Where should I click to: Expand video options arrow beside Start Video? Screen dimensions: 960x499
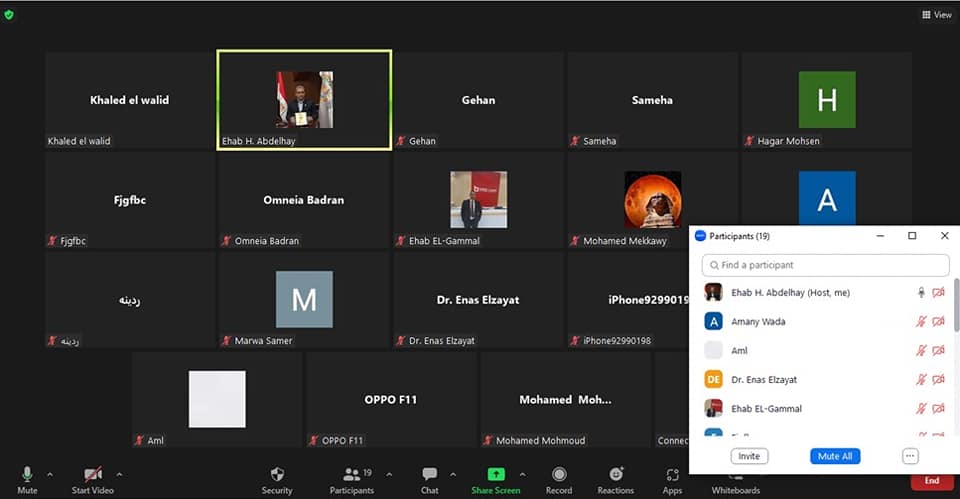click(119, 474)
